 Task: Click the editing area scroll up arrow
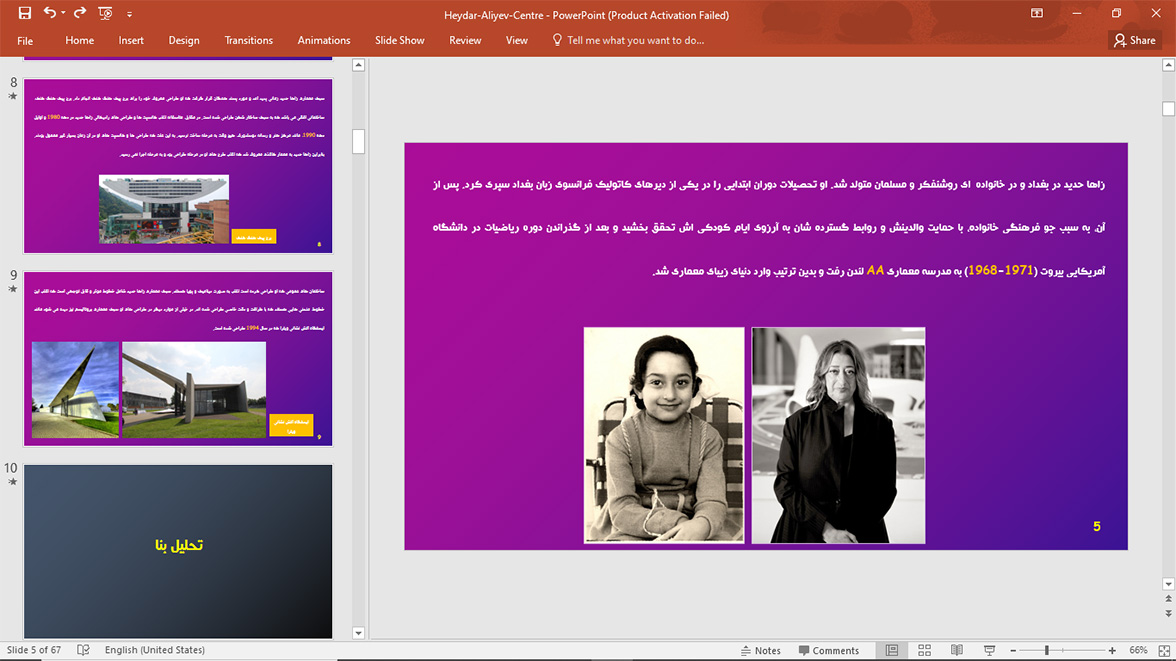click(x=1168, y=65)
